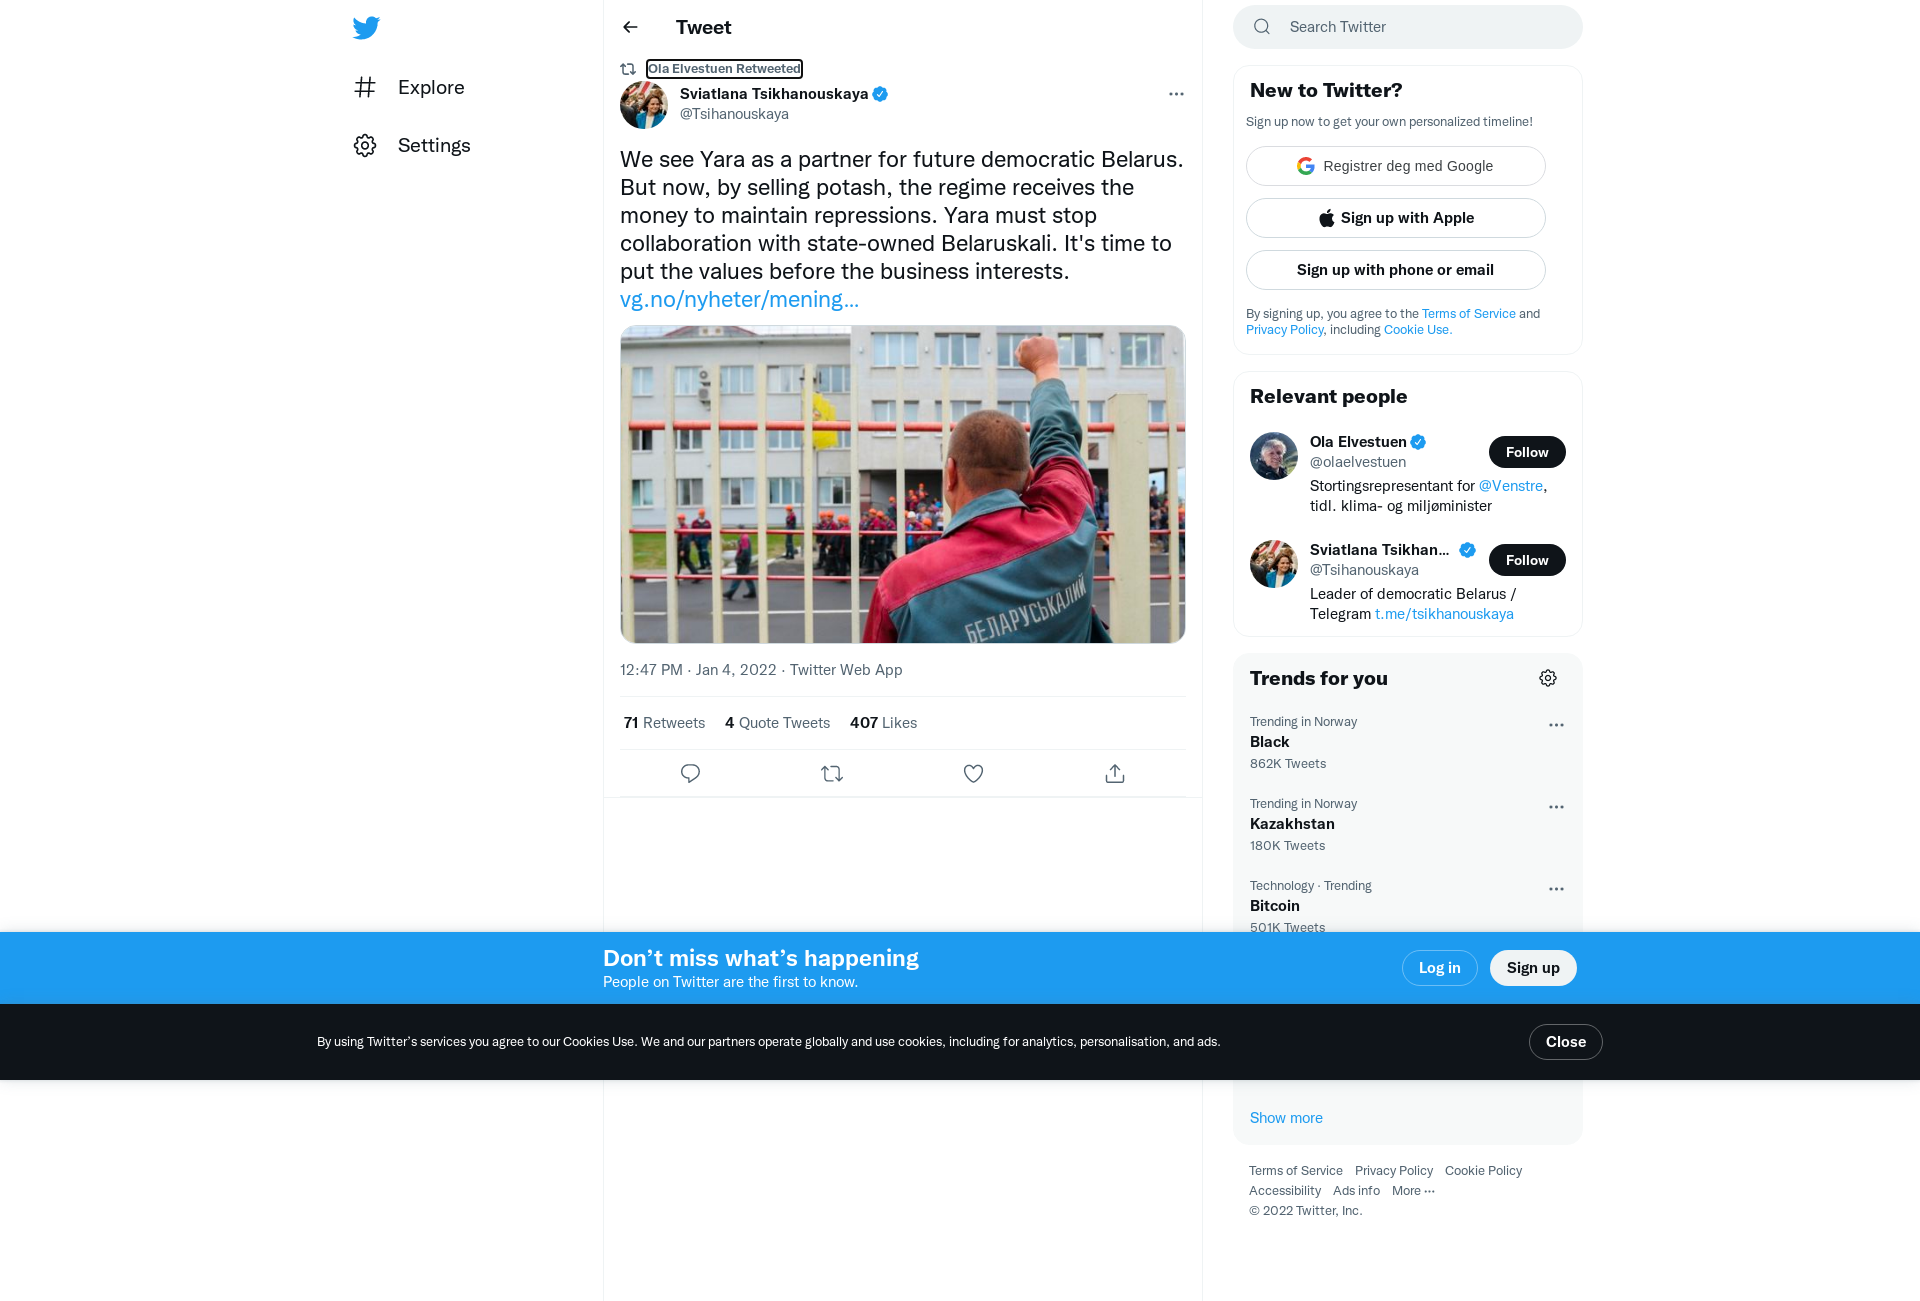Screen dimensions: 1920x1301
Task: Sign up with Apple
Action: click(1395, 218)
